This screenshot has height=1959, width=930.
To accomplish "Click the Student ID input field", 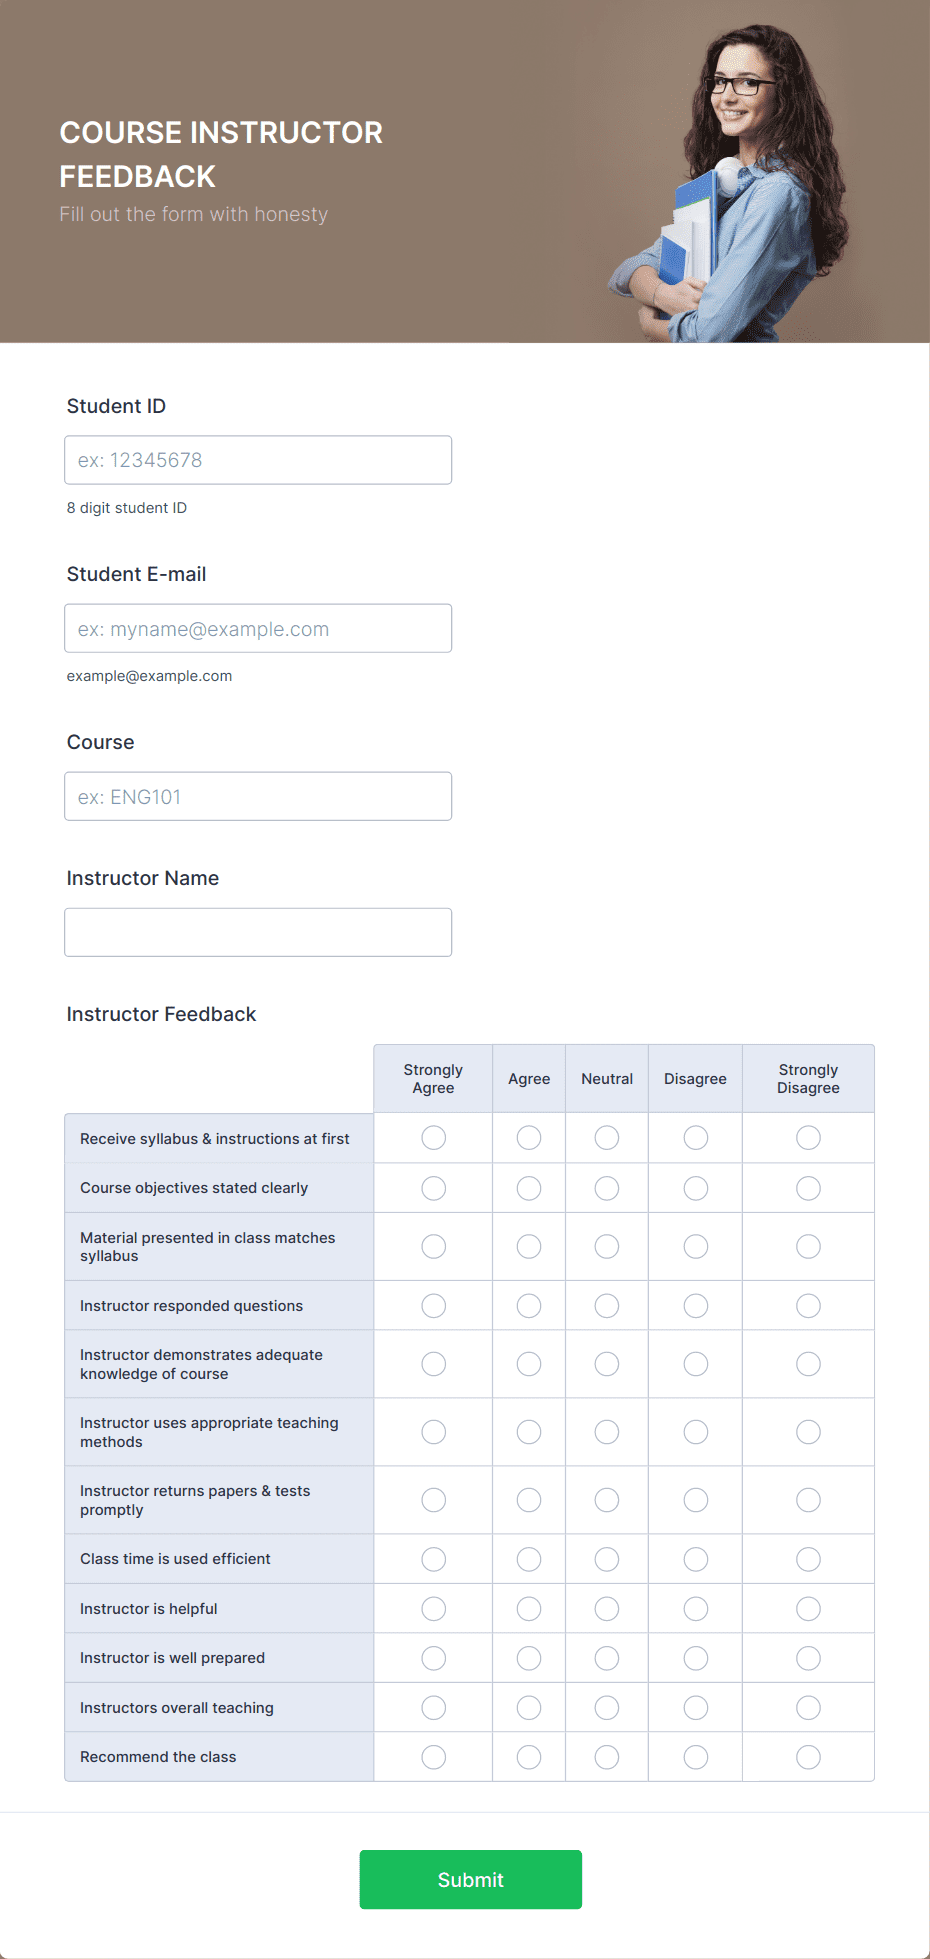I will pos(257,460).
